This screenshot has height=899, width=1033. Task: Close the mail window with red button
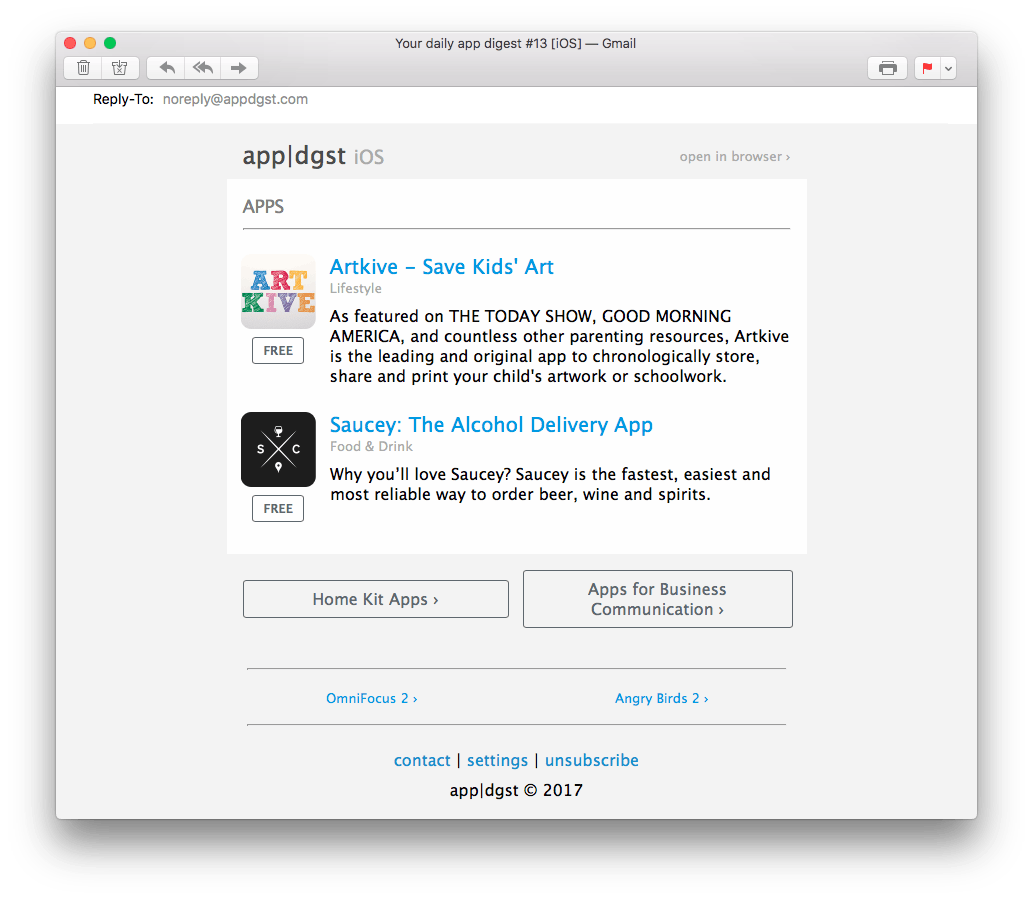70,43
